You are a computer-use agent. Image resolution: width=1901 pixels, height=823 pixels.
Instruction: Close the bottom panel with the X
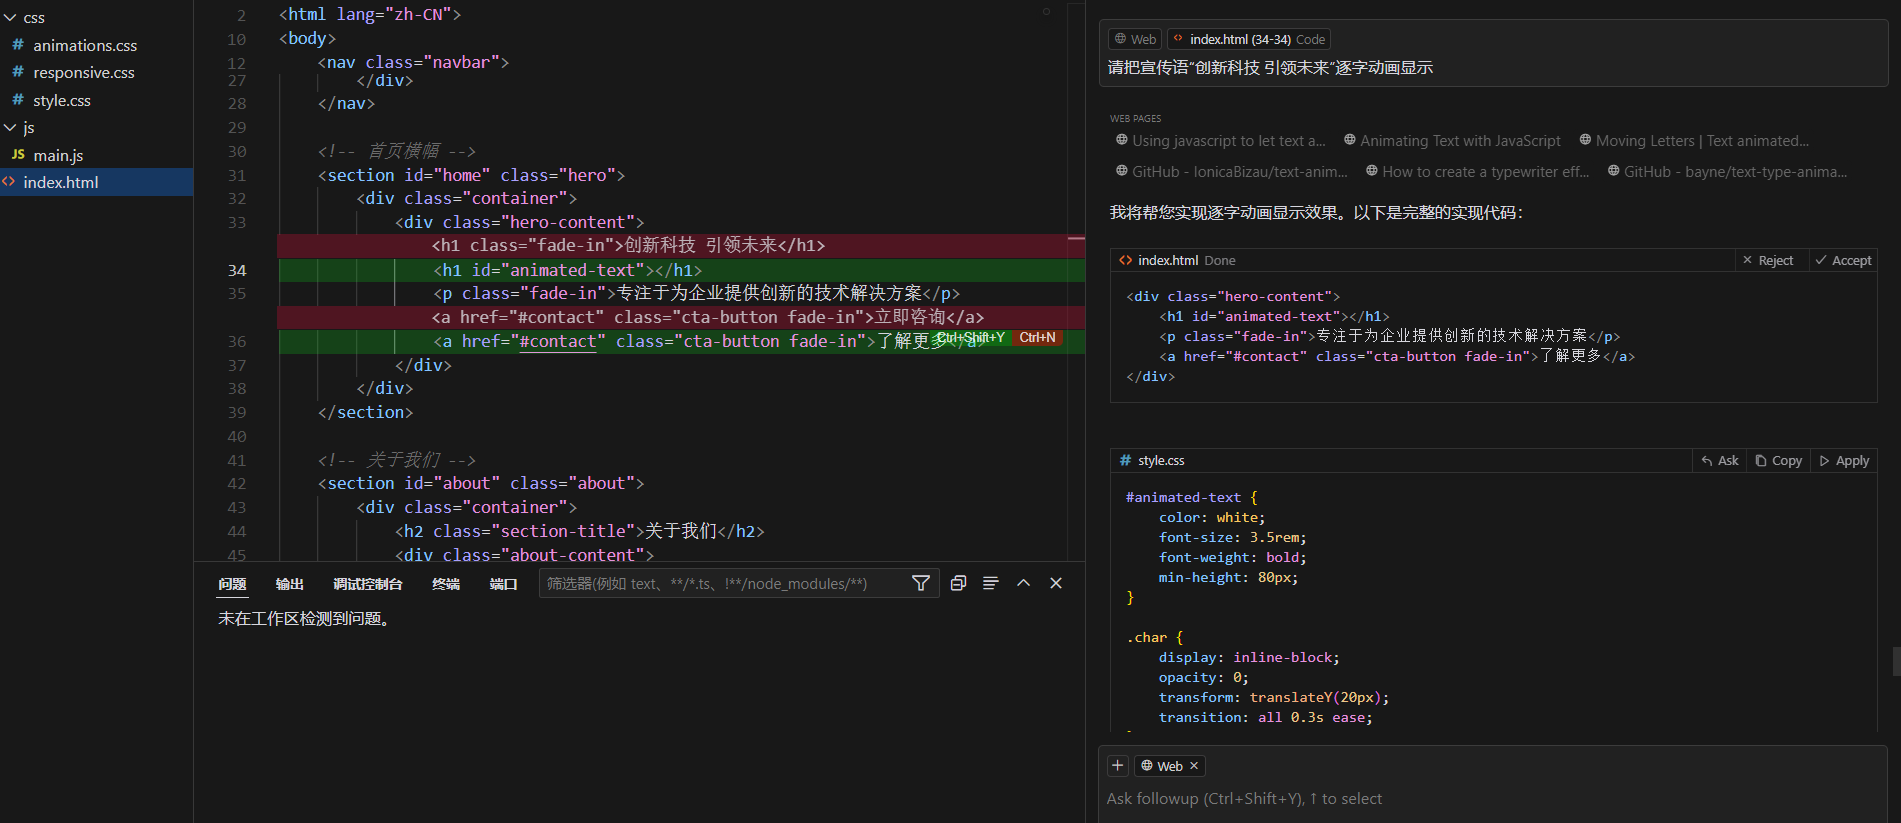coord(1056,583)
